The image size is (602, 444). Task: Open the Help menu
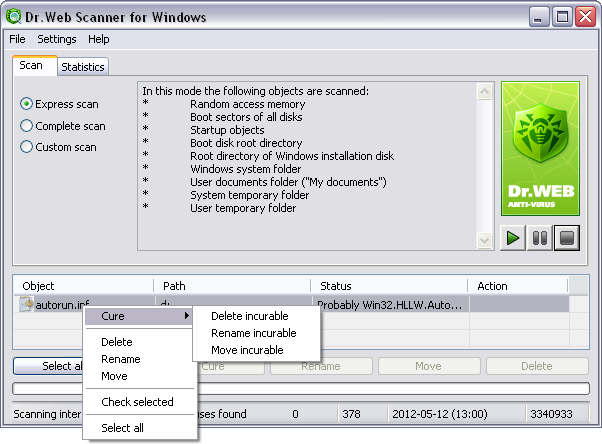click(99, 39)
